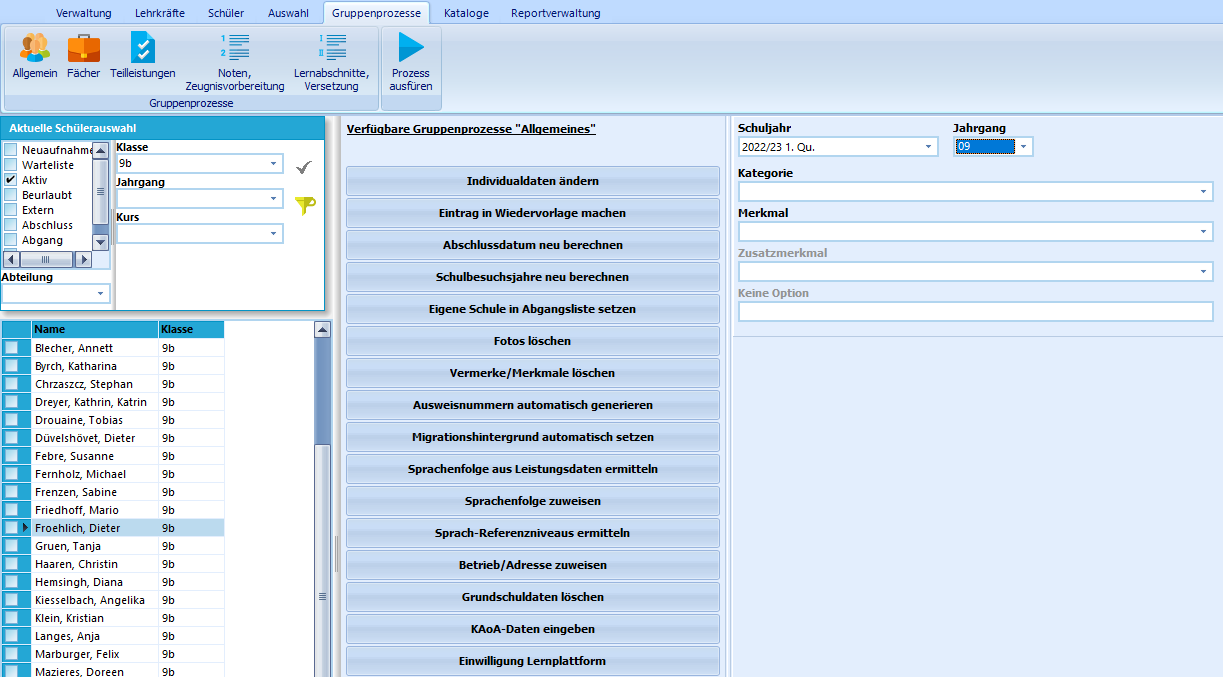This screenshot has width=1223, height=677.
Task: Open Lernabschnitte, Versetzung icon
Action: [x=332, y=62]
